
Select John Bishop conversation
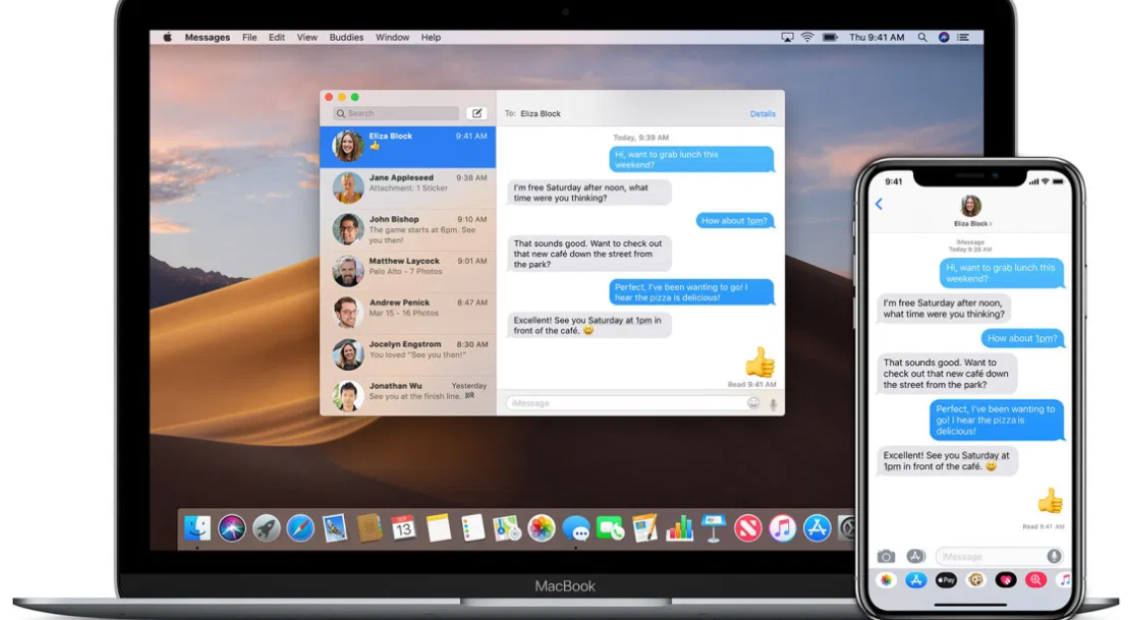(408, 230)
